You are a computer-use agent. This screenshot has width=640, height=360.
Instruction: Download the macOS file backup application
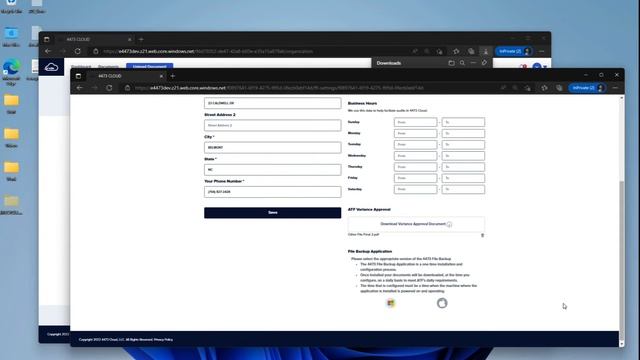(442, 303)
